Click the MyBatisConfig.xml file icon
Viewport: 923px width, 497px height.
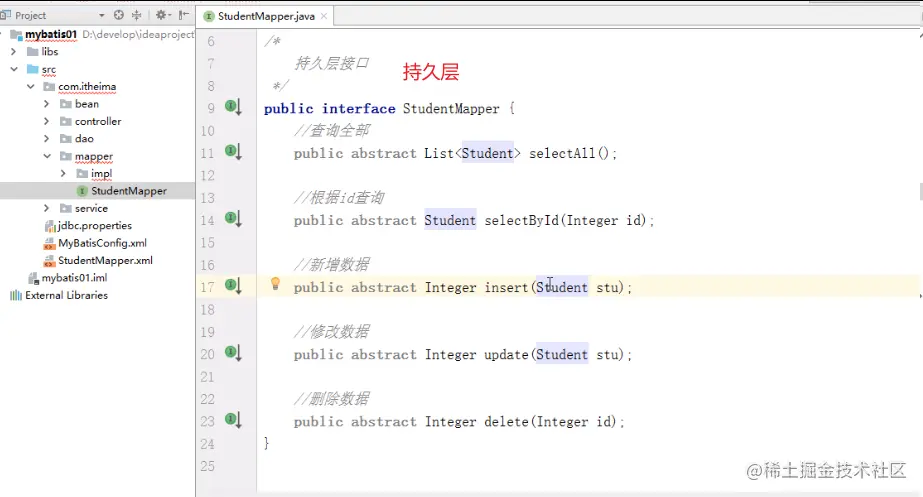coord(49,243)
